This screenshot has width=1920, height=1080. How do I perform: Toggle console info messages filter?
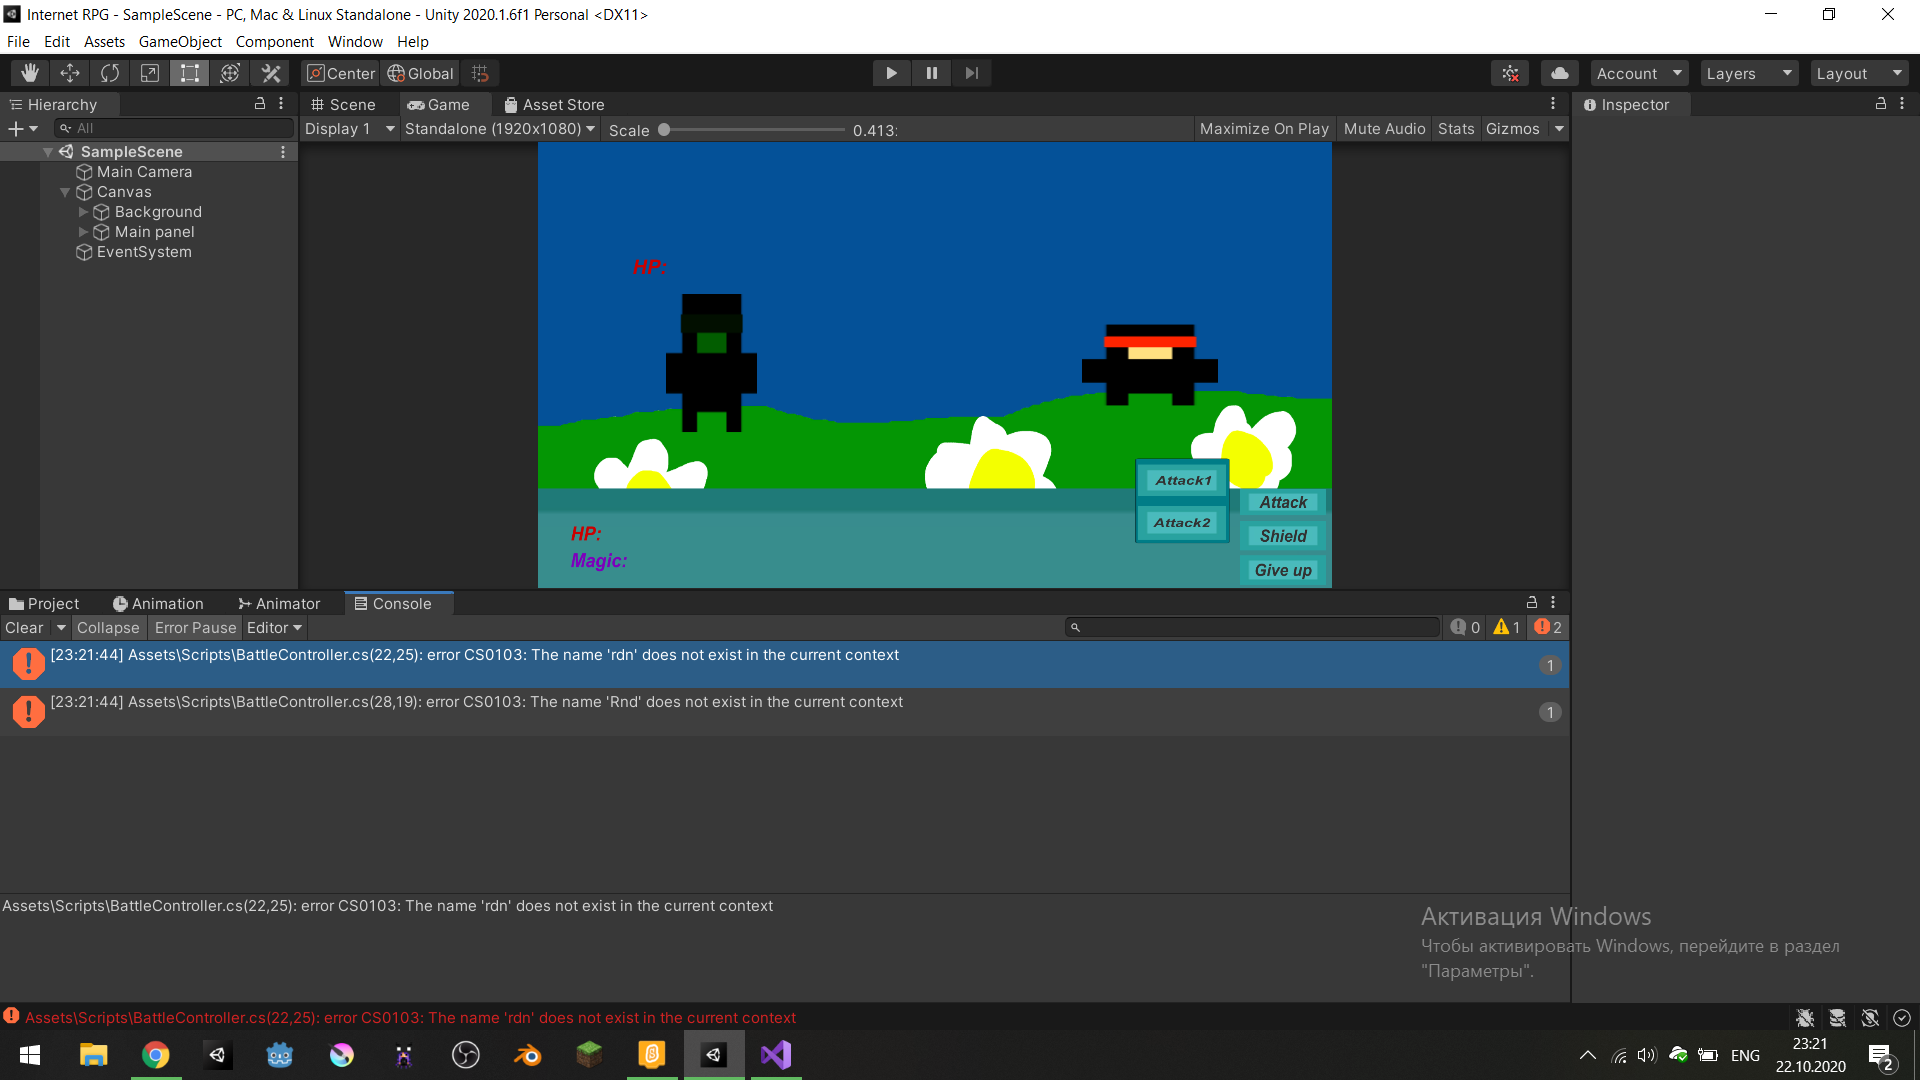coord(1466,627)
